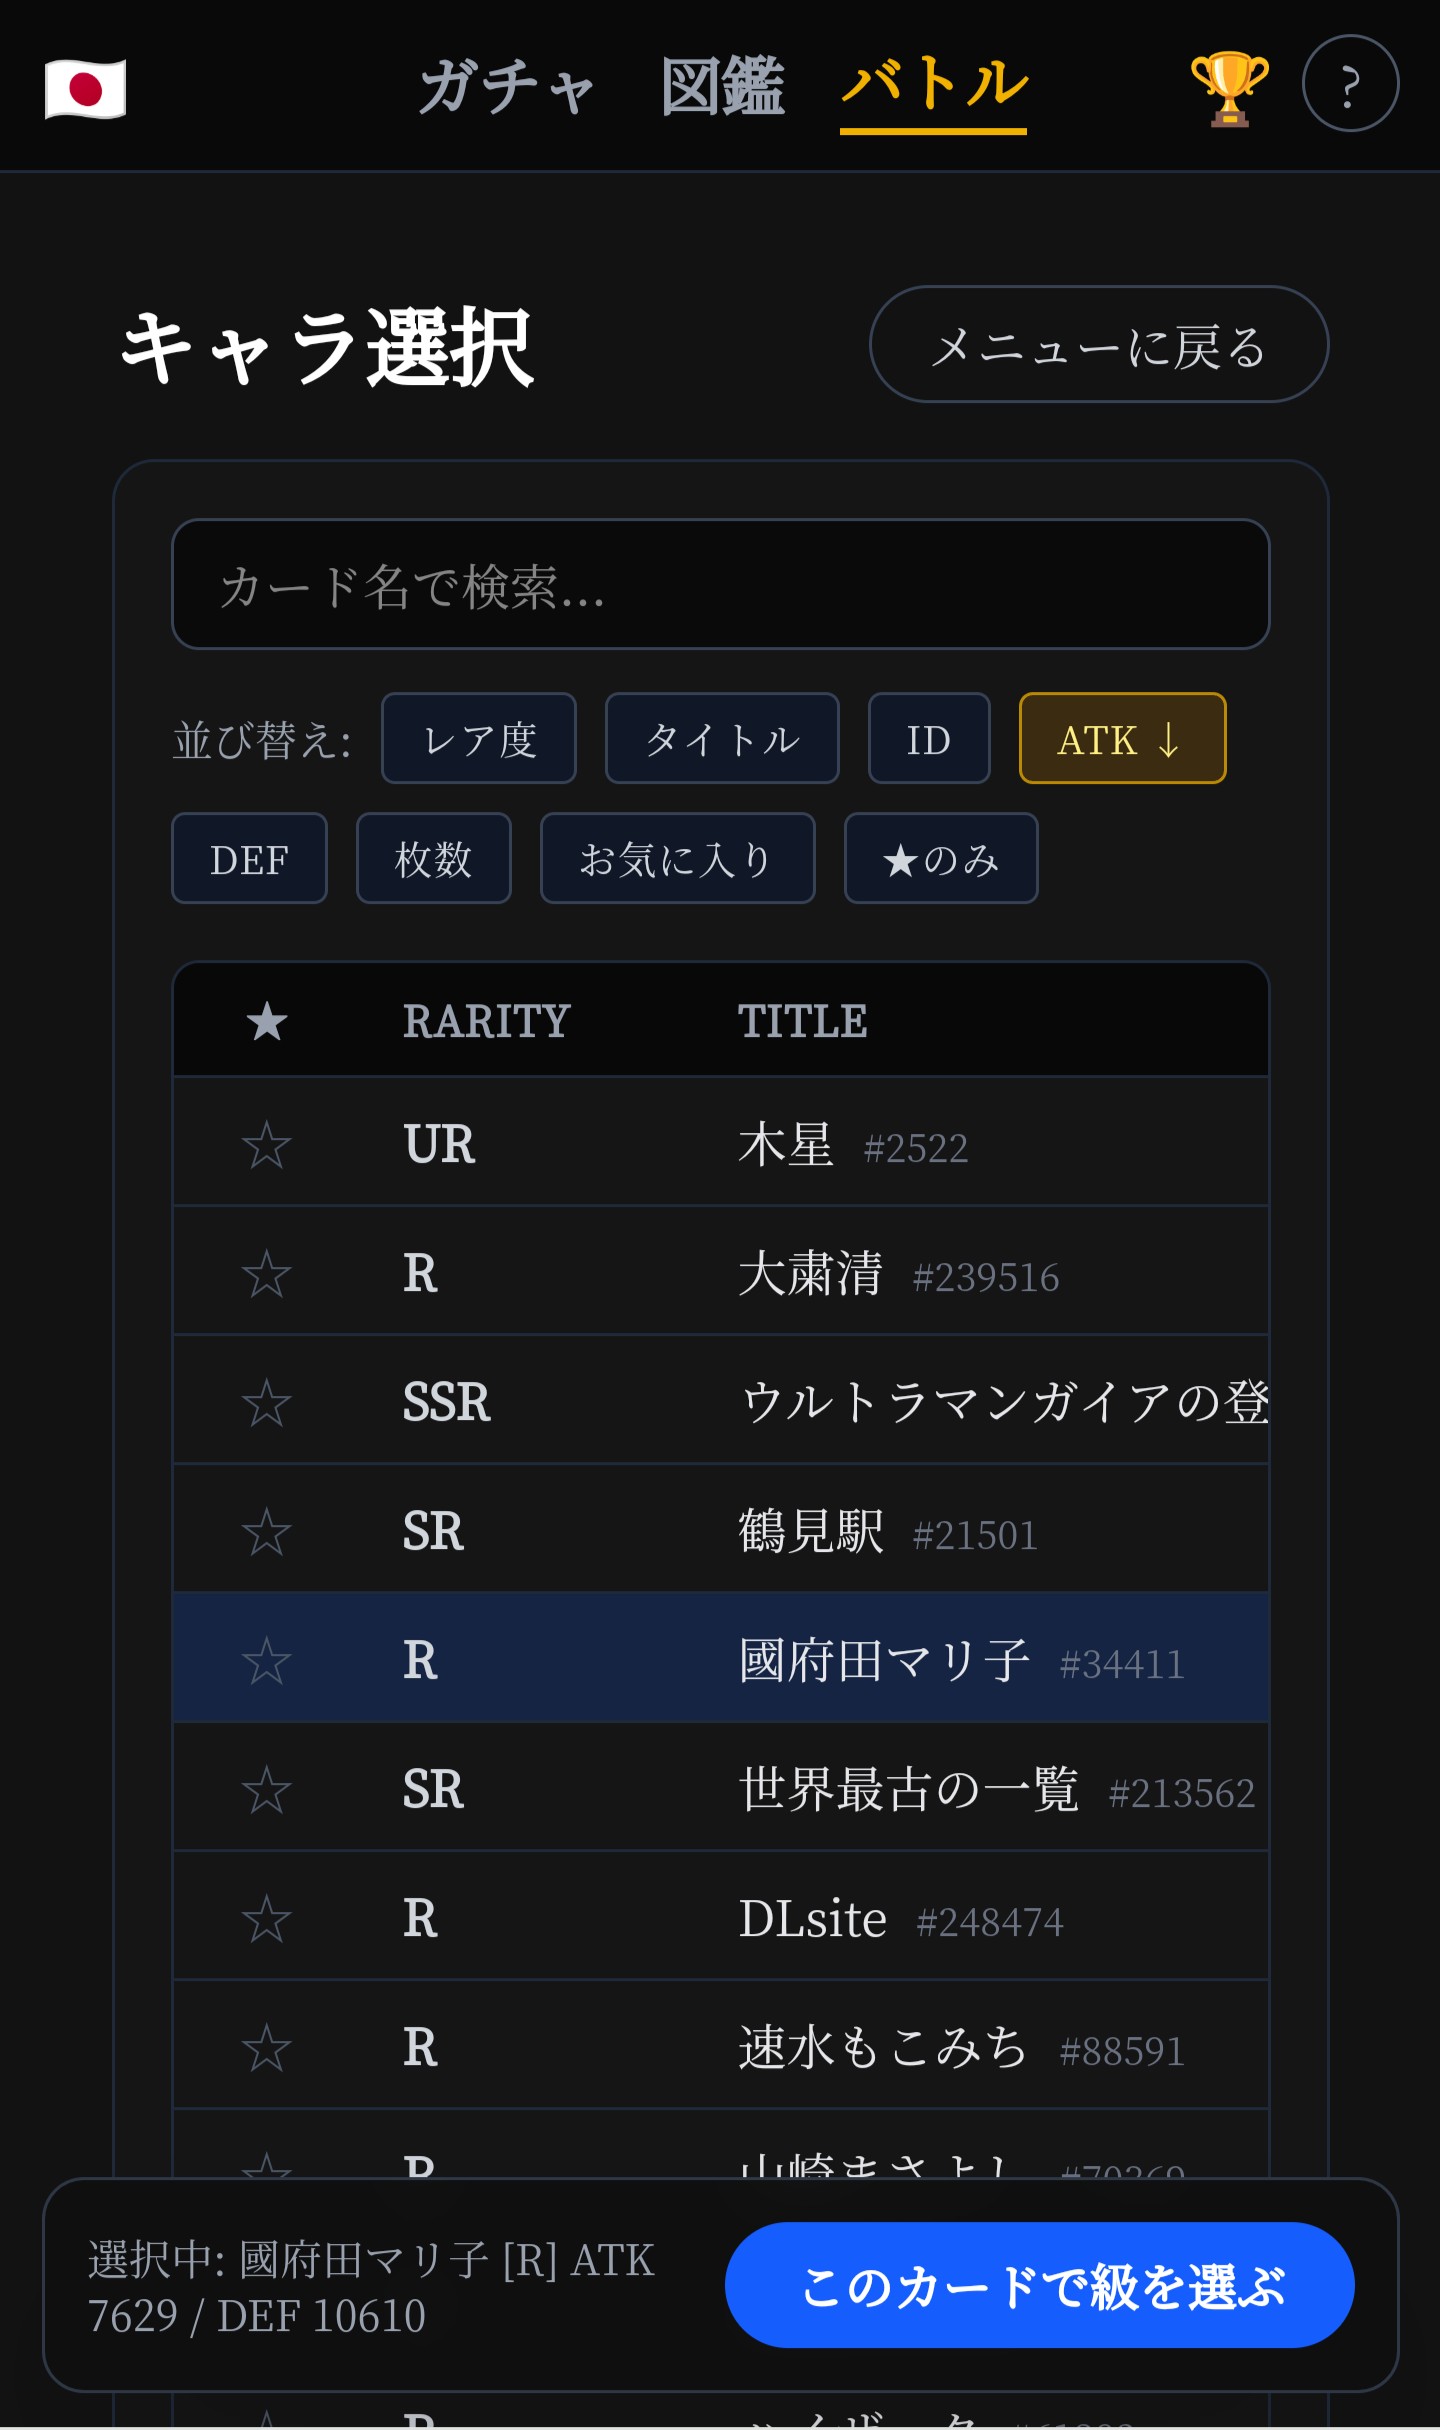Click the Japanese flag language icon
1440x2430 pixels.
tap(85, 88)
